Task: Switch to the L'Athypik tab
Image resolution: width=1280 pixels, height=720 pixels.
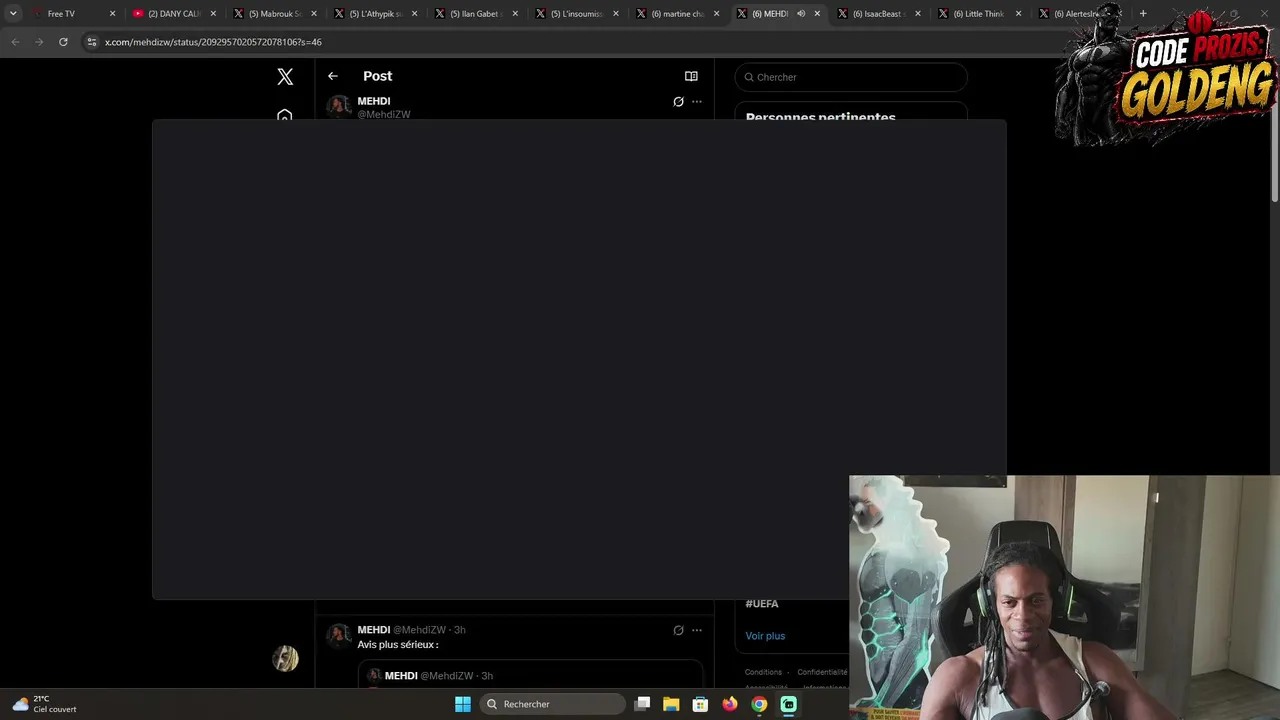Action: pos(375,14)
